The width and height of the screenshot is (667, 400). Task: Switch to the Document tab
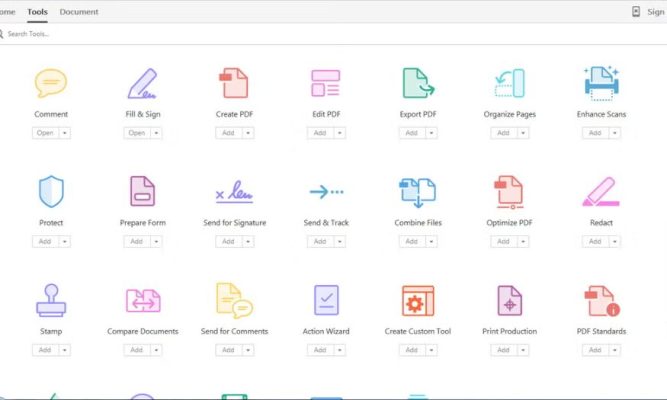(x=79, y=12)
